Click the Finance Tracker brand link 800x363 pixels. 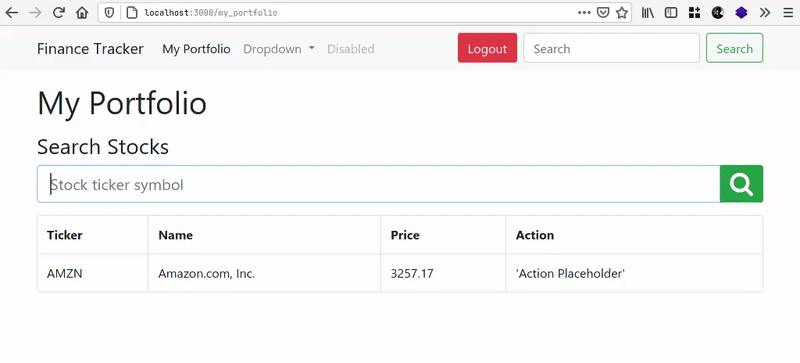[90, 49]
